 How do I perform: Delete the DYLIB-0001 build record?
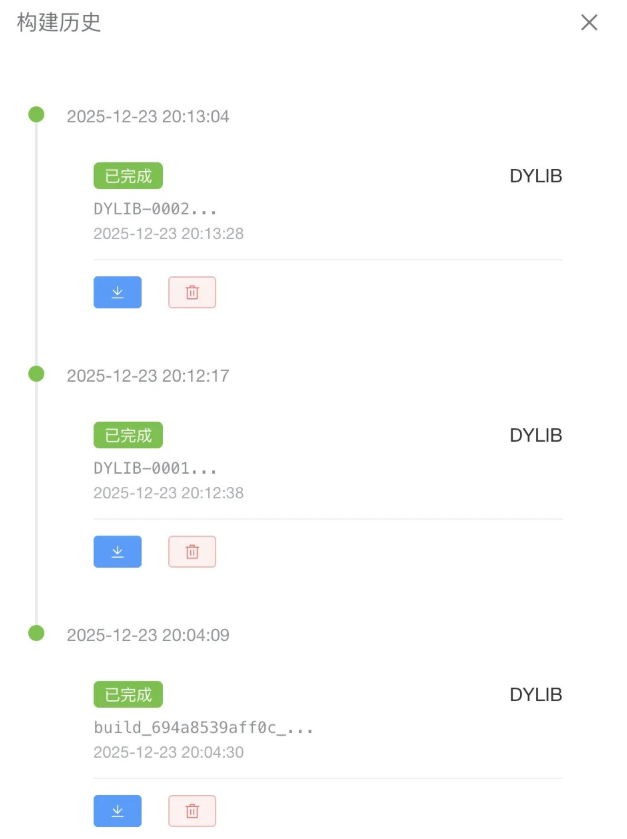(x=192, y=551)
